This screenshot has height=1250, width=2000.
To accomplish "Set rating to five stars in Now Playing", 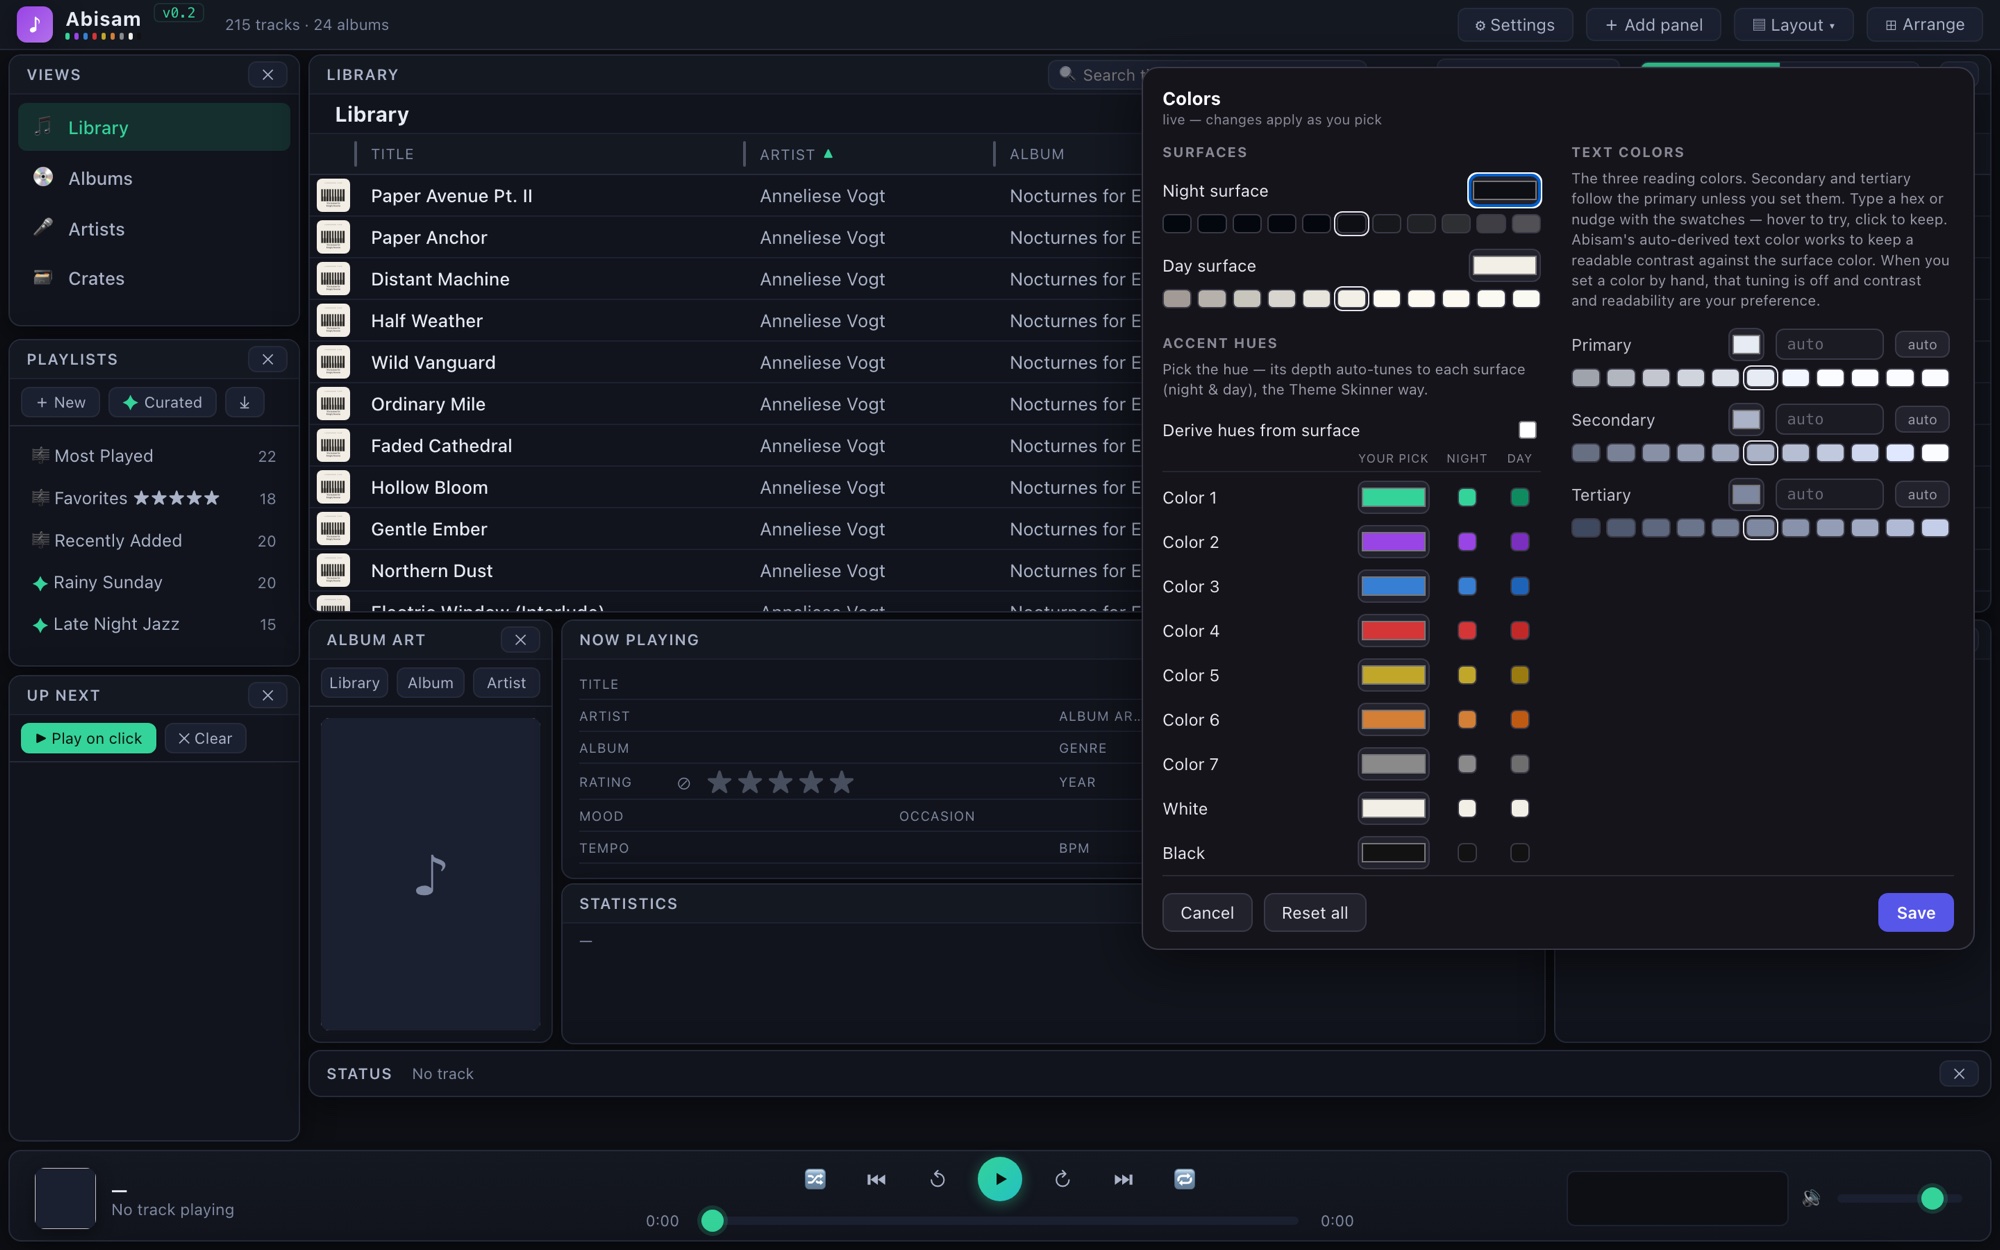I will click(x=842, y=782).
